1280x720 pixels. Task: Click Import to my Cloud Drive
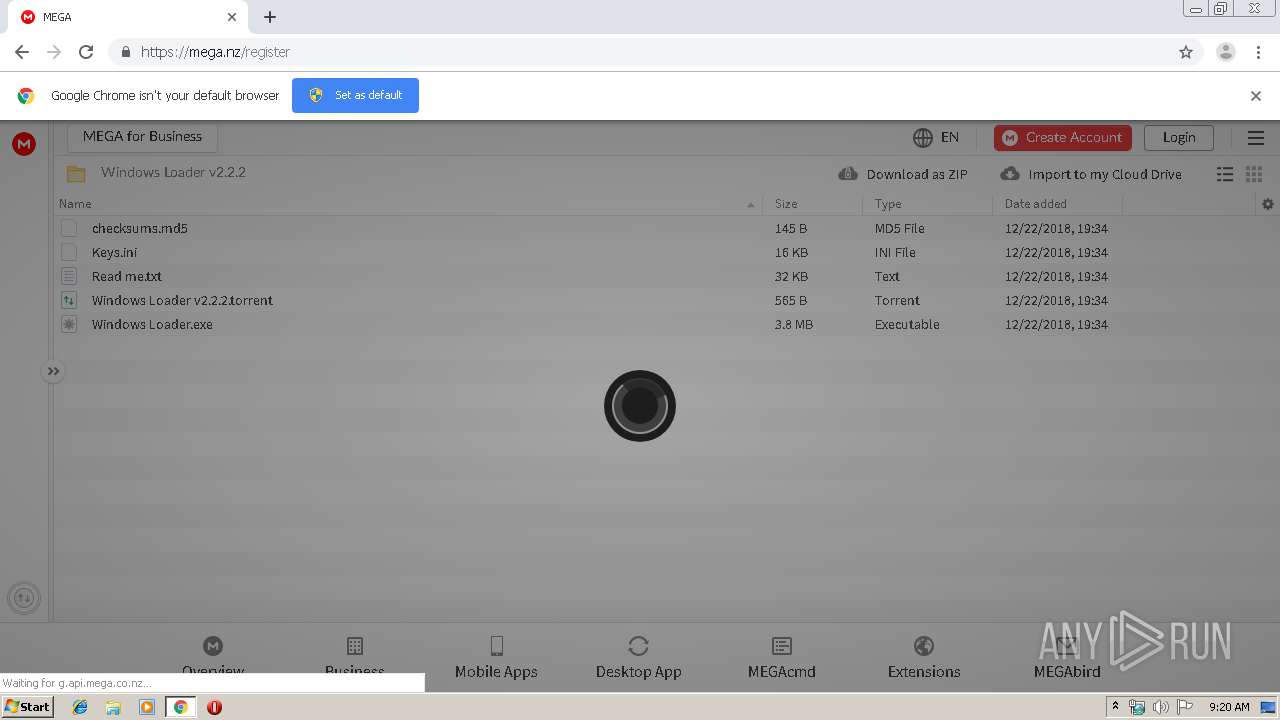[1091, 174]
